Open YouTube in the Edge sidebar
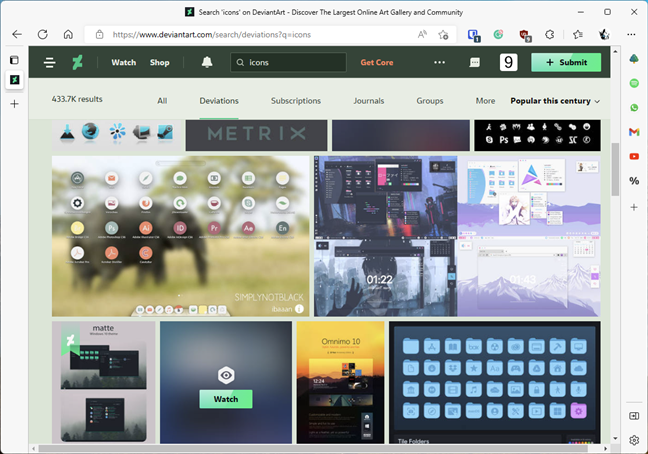This screenshot has width=648, height=454. (x=634, y=156)
